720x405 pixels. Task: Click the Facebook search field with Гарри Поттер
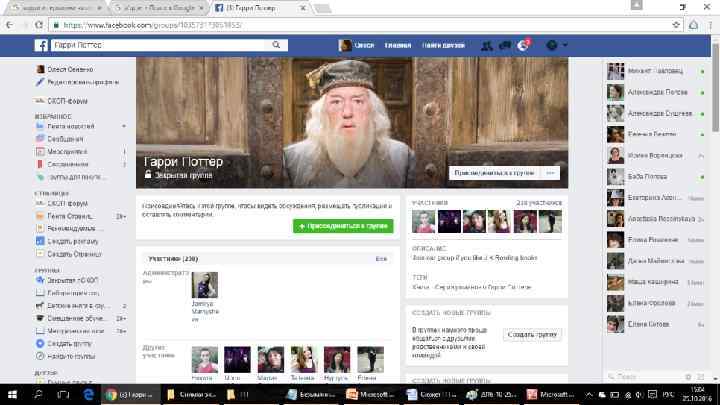(158, 45)
